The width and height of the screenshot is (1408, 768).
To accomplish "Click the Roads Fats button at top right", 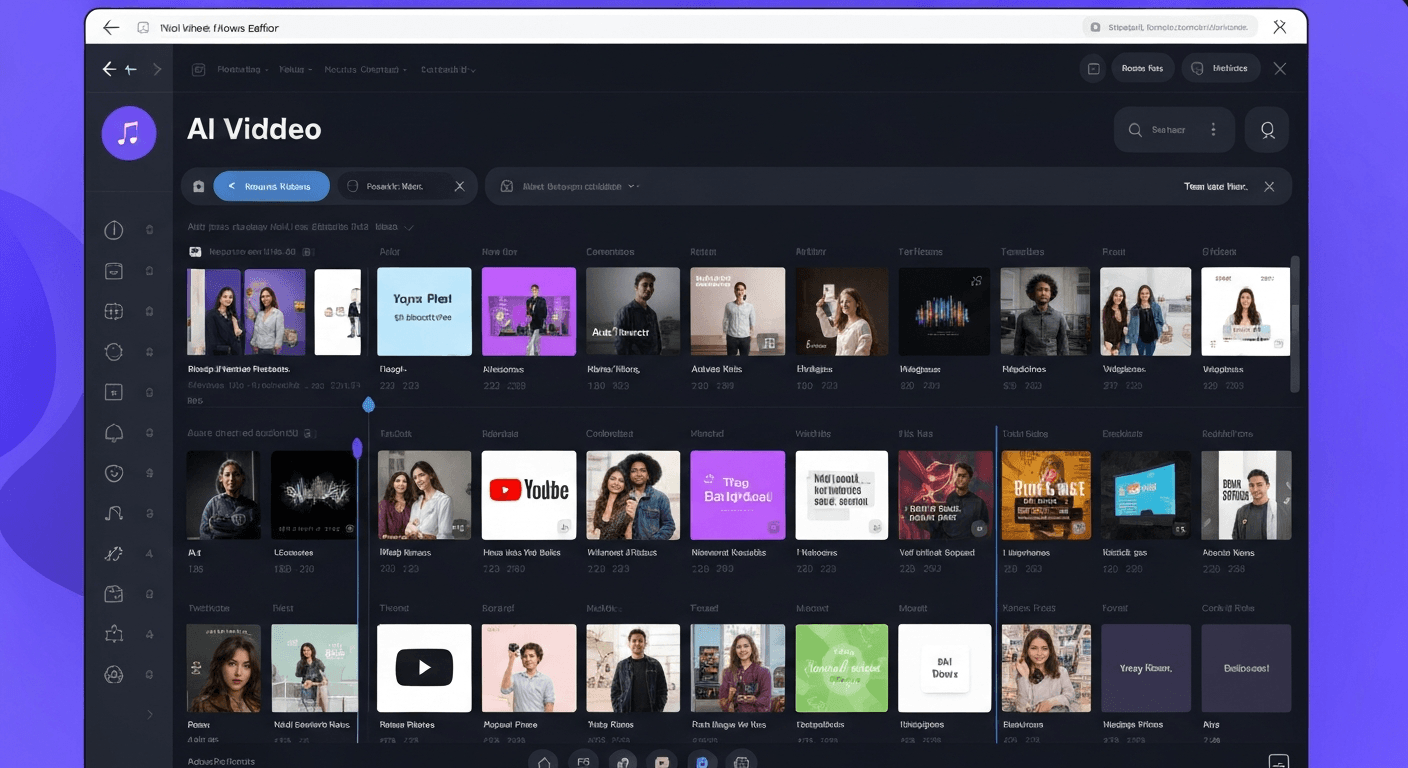I will 1142,68.
